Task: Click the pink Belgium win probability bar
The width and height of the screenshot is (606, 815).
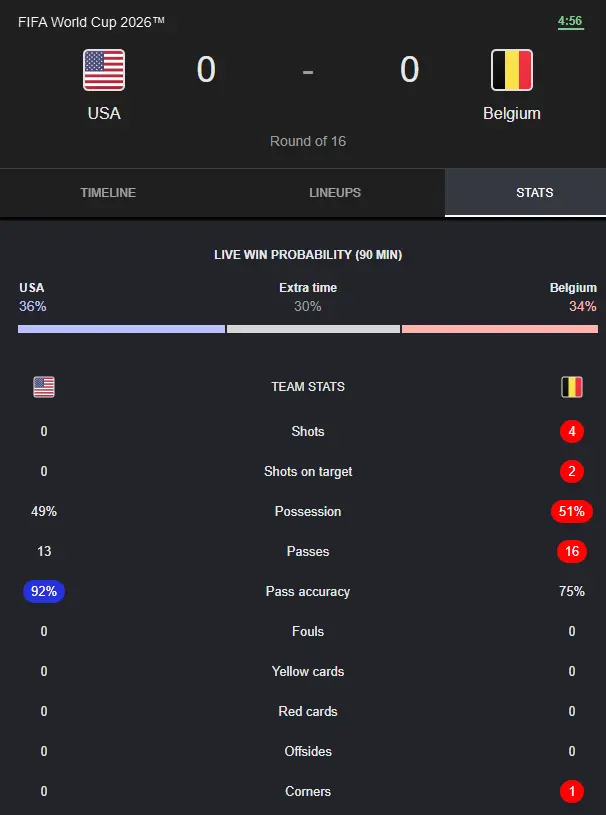Action: (500, 329)
